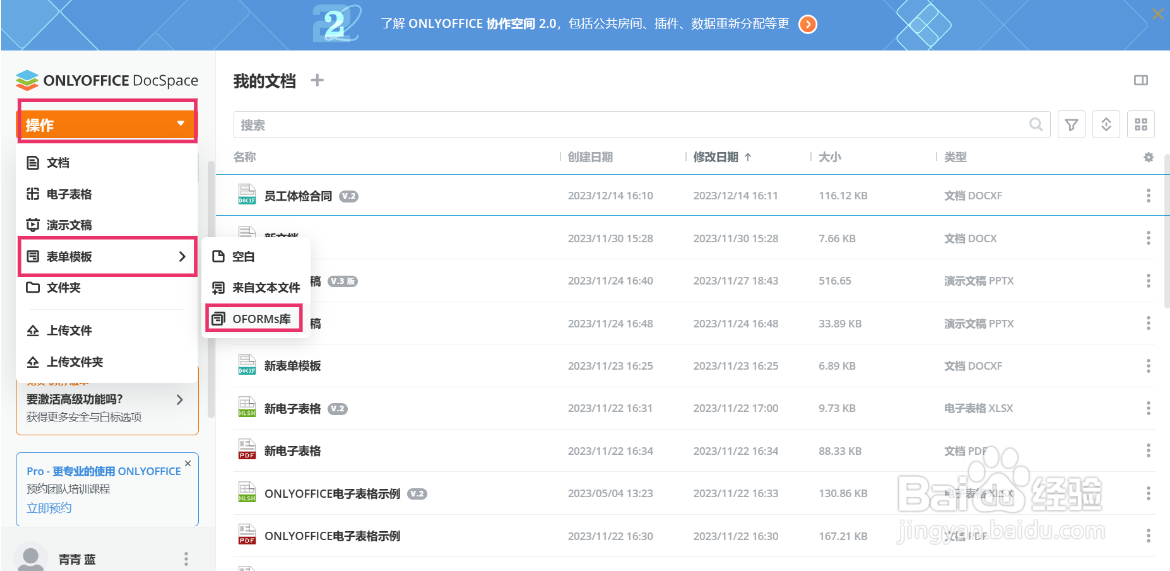
Task: Click the plus icon beside 我的文档
Action: pos(317,81)
